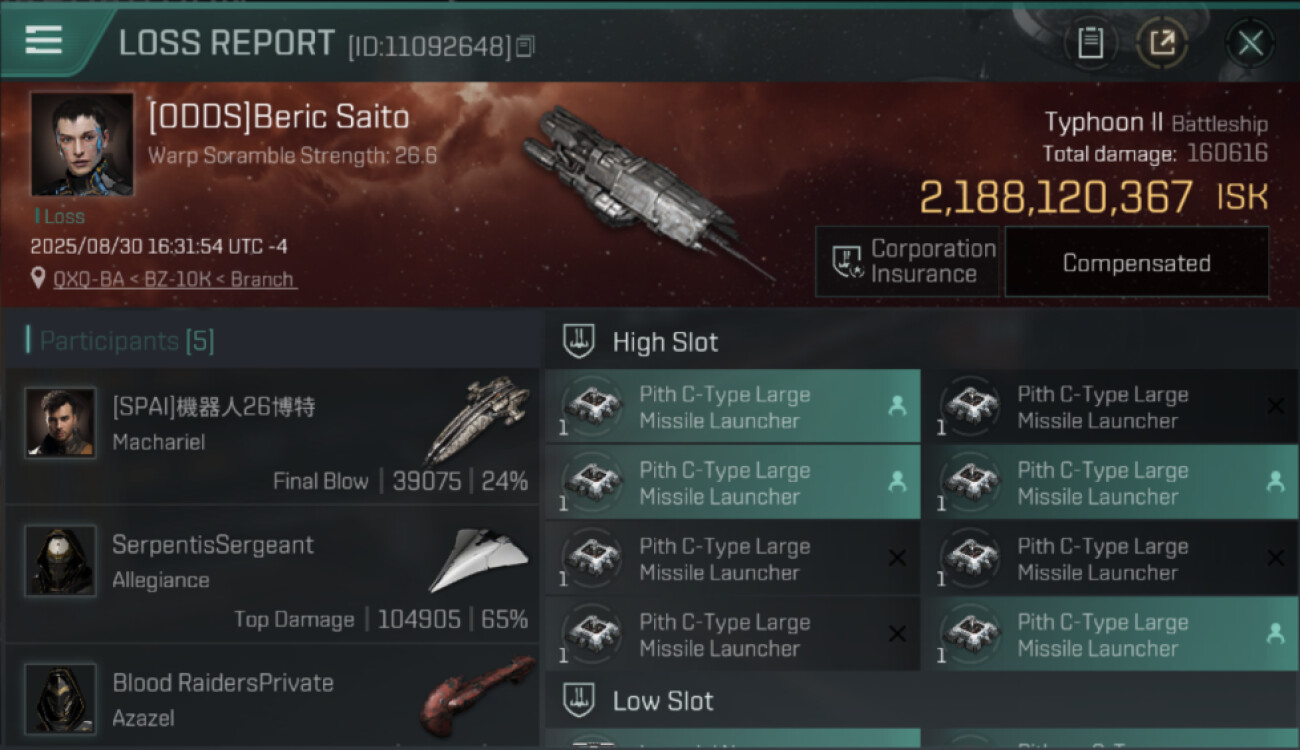Click the High Slot section icon
The height and width of the screenshot is (750, 1300).
(579, 341)
